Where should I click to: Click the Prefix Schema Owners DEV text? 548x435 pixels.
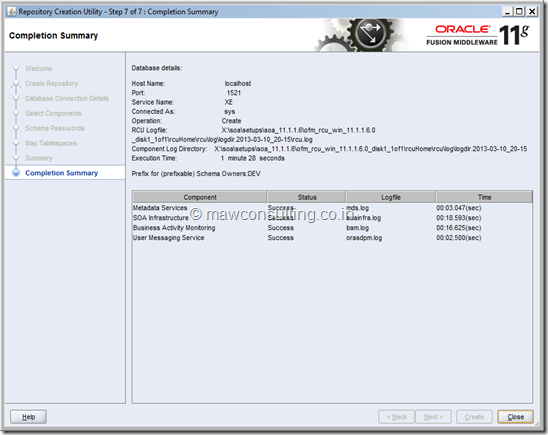point(196,174)
